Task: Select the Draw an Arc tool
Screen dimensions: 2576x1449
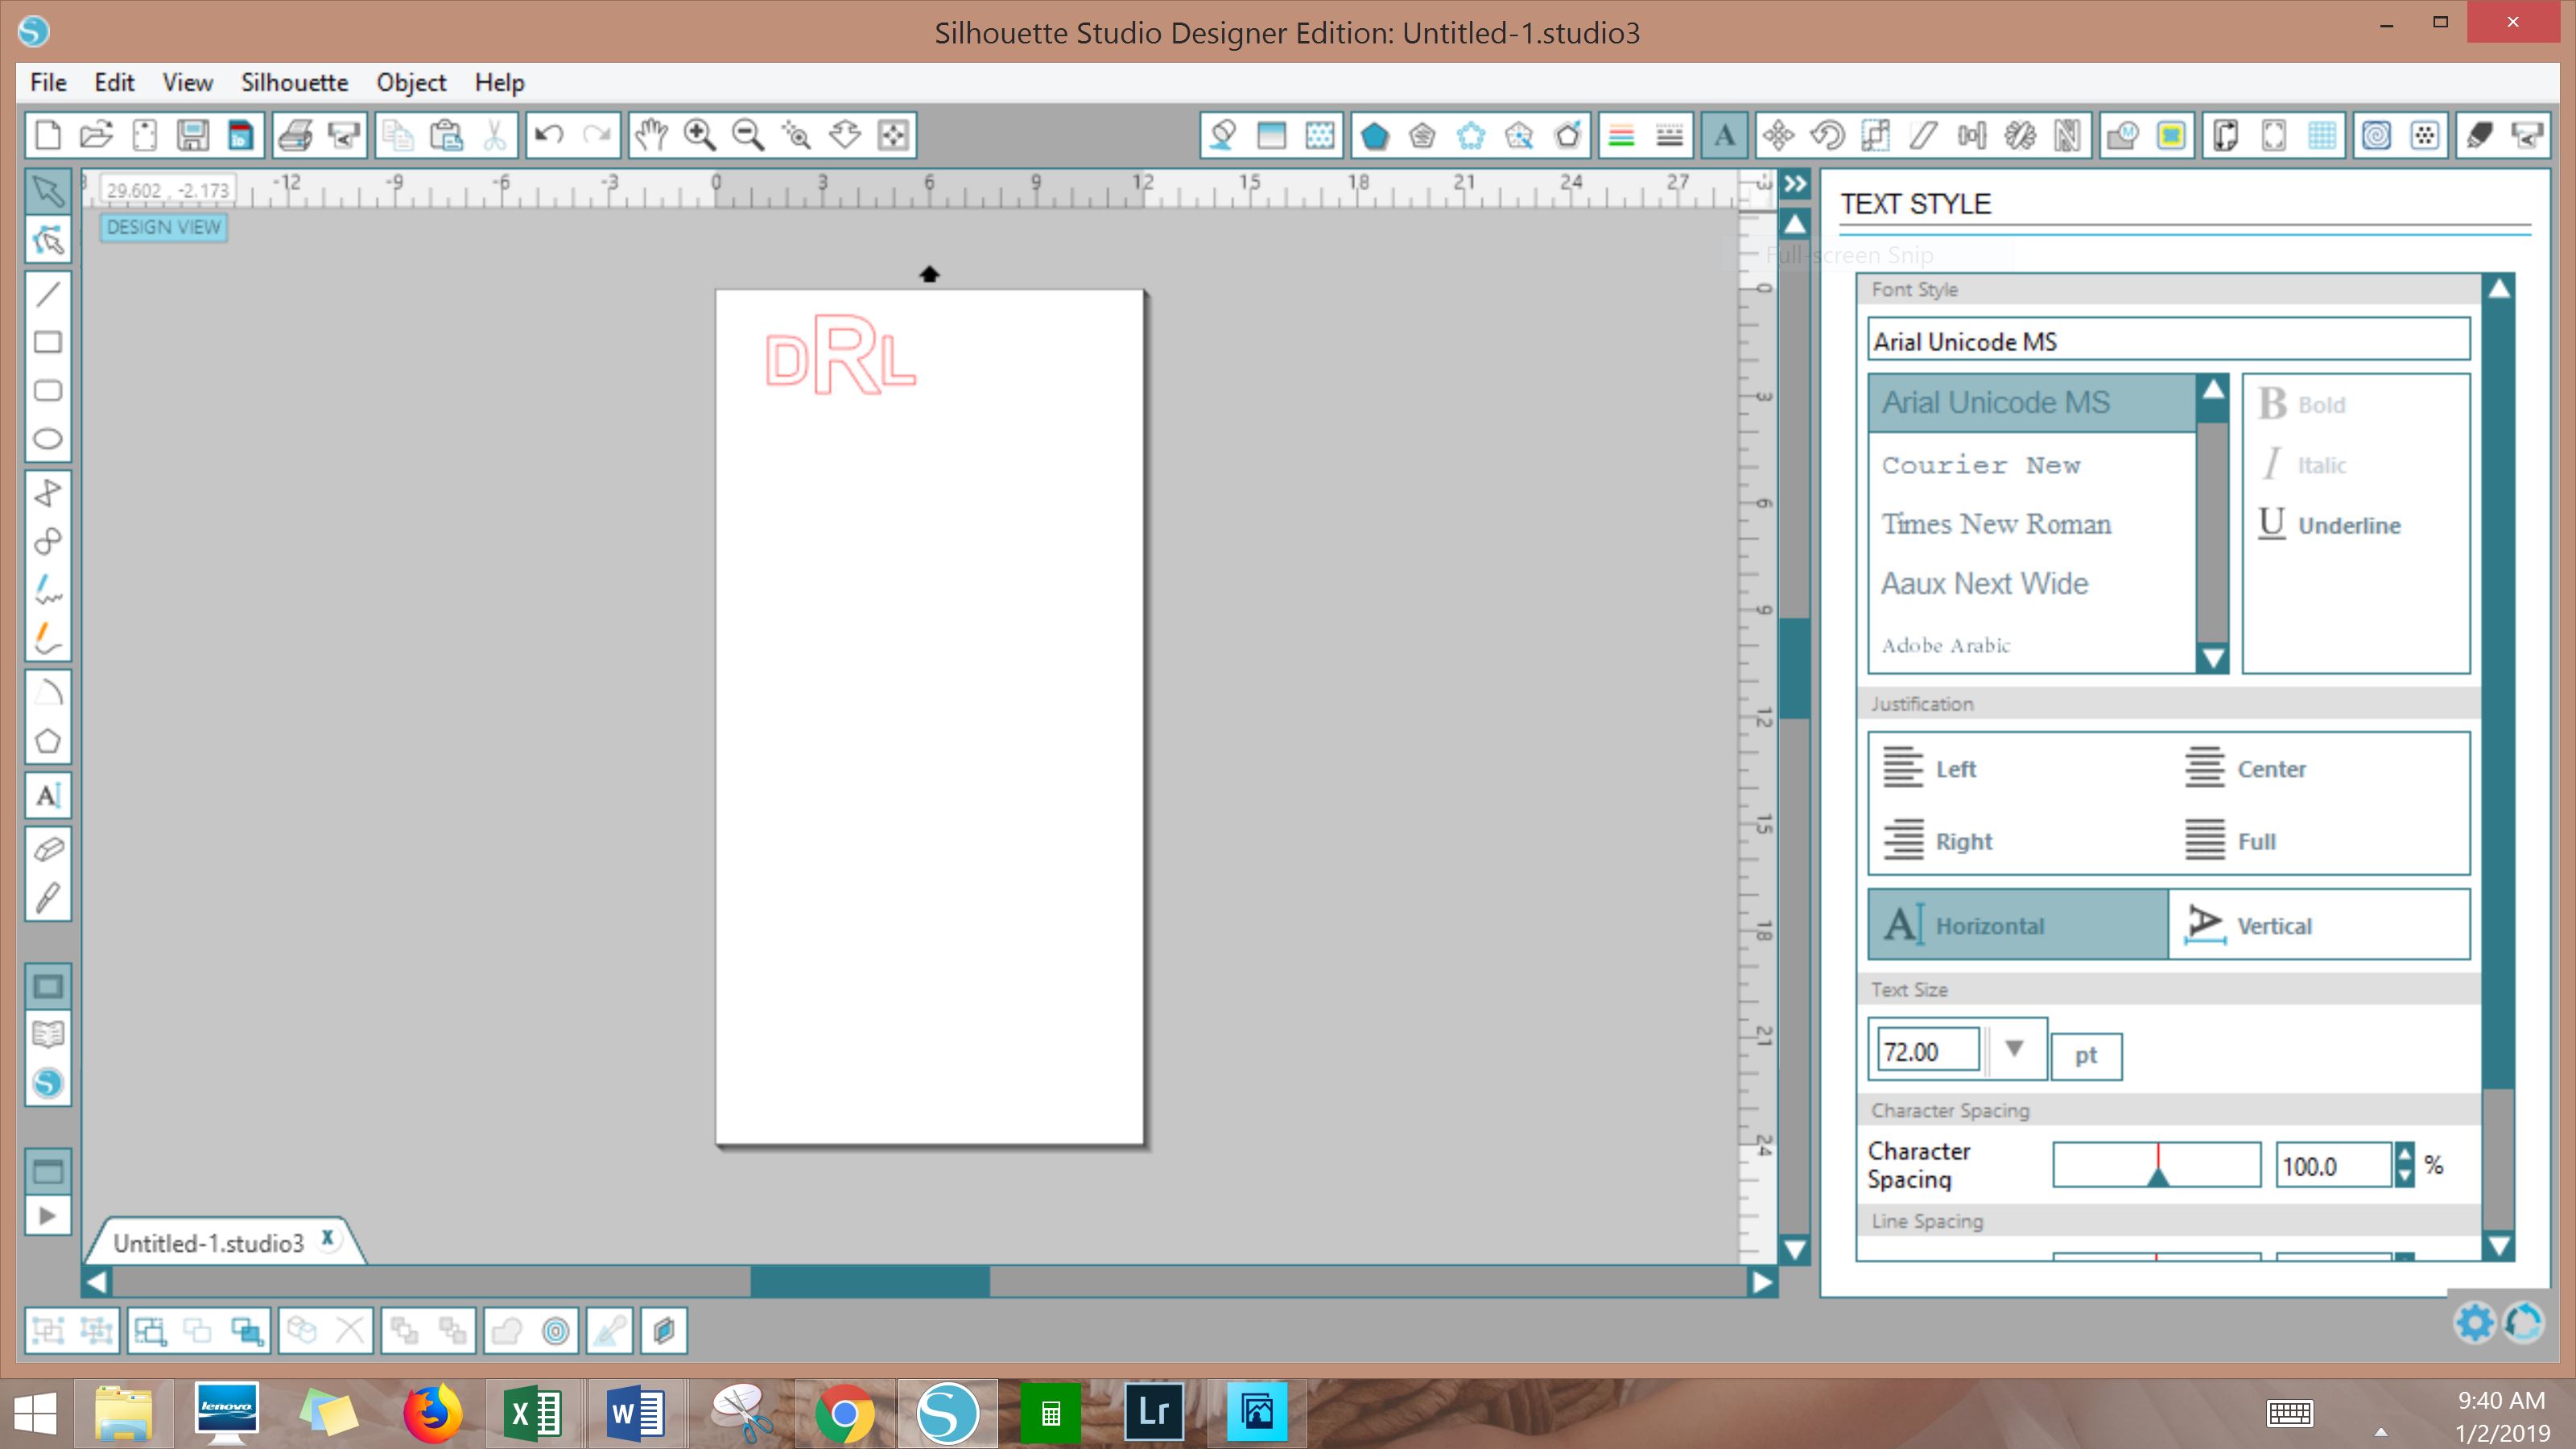Action: pyautogui.click(x=47, y=693)
